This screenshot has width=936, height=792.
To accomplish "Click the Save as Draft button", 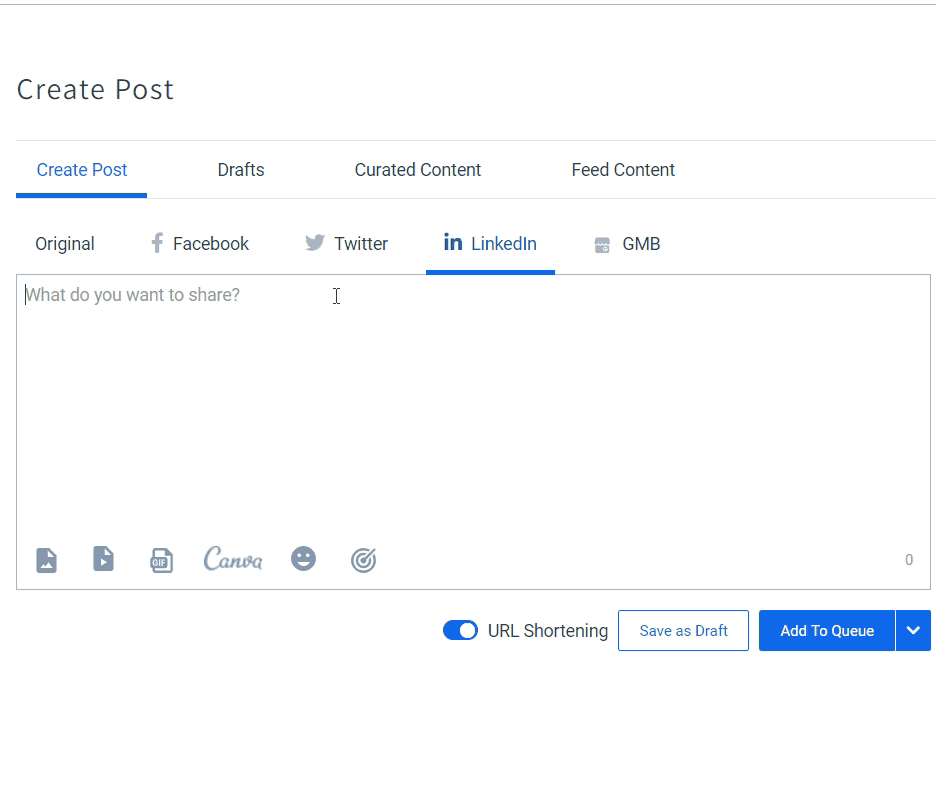I will 683,630.
